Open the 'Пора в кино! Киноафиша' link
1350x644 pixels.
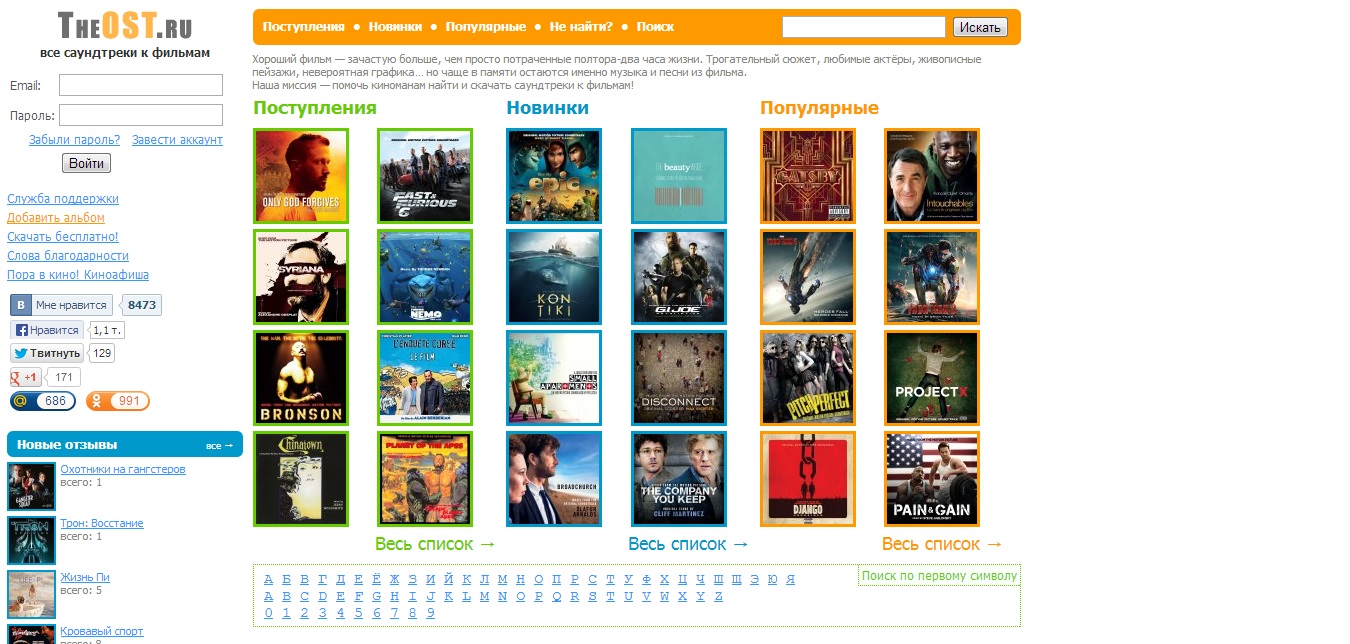coord(78,275)
